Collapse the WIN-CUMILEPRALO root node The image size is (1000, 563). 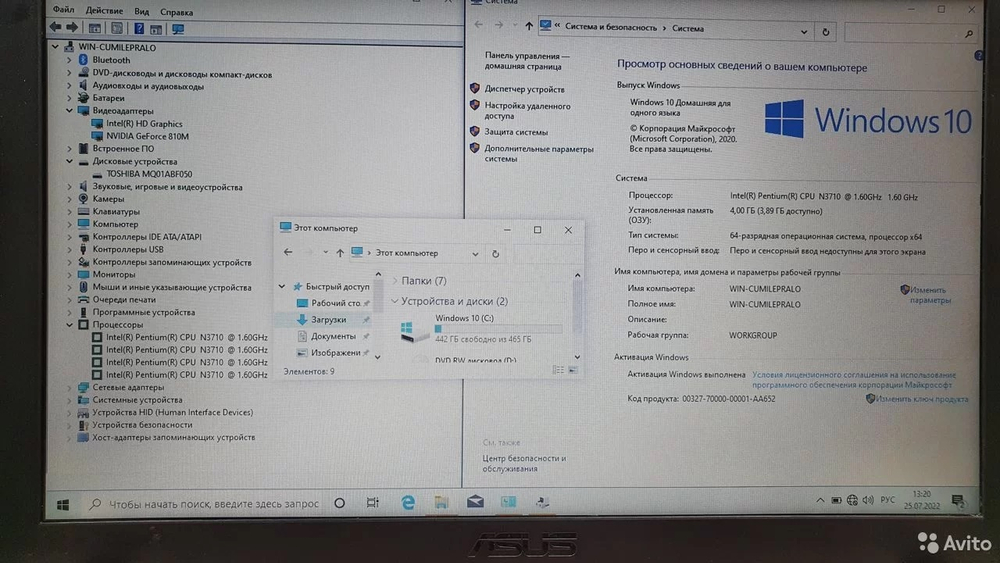pyautogui.click(x=55, y=47)
